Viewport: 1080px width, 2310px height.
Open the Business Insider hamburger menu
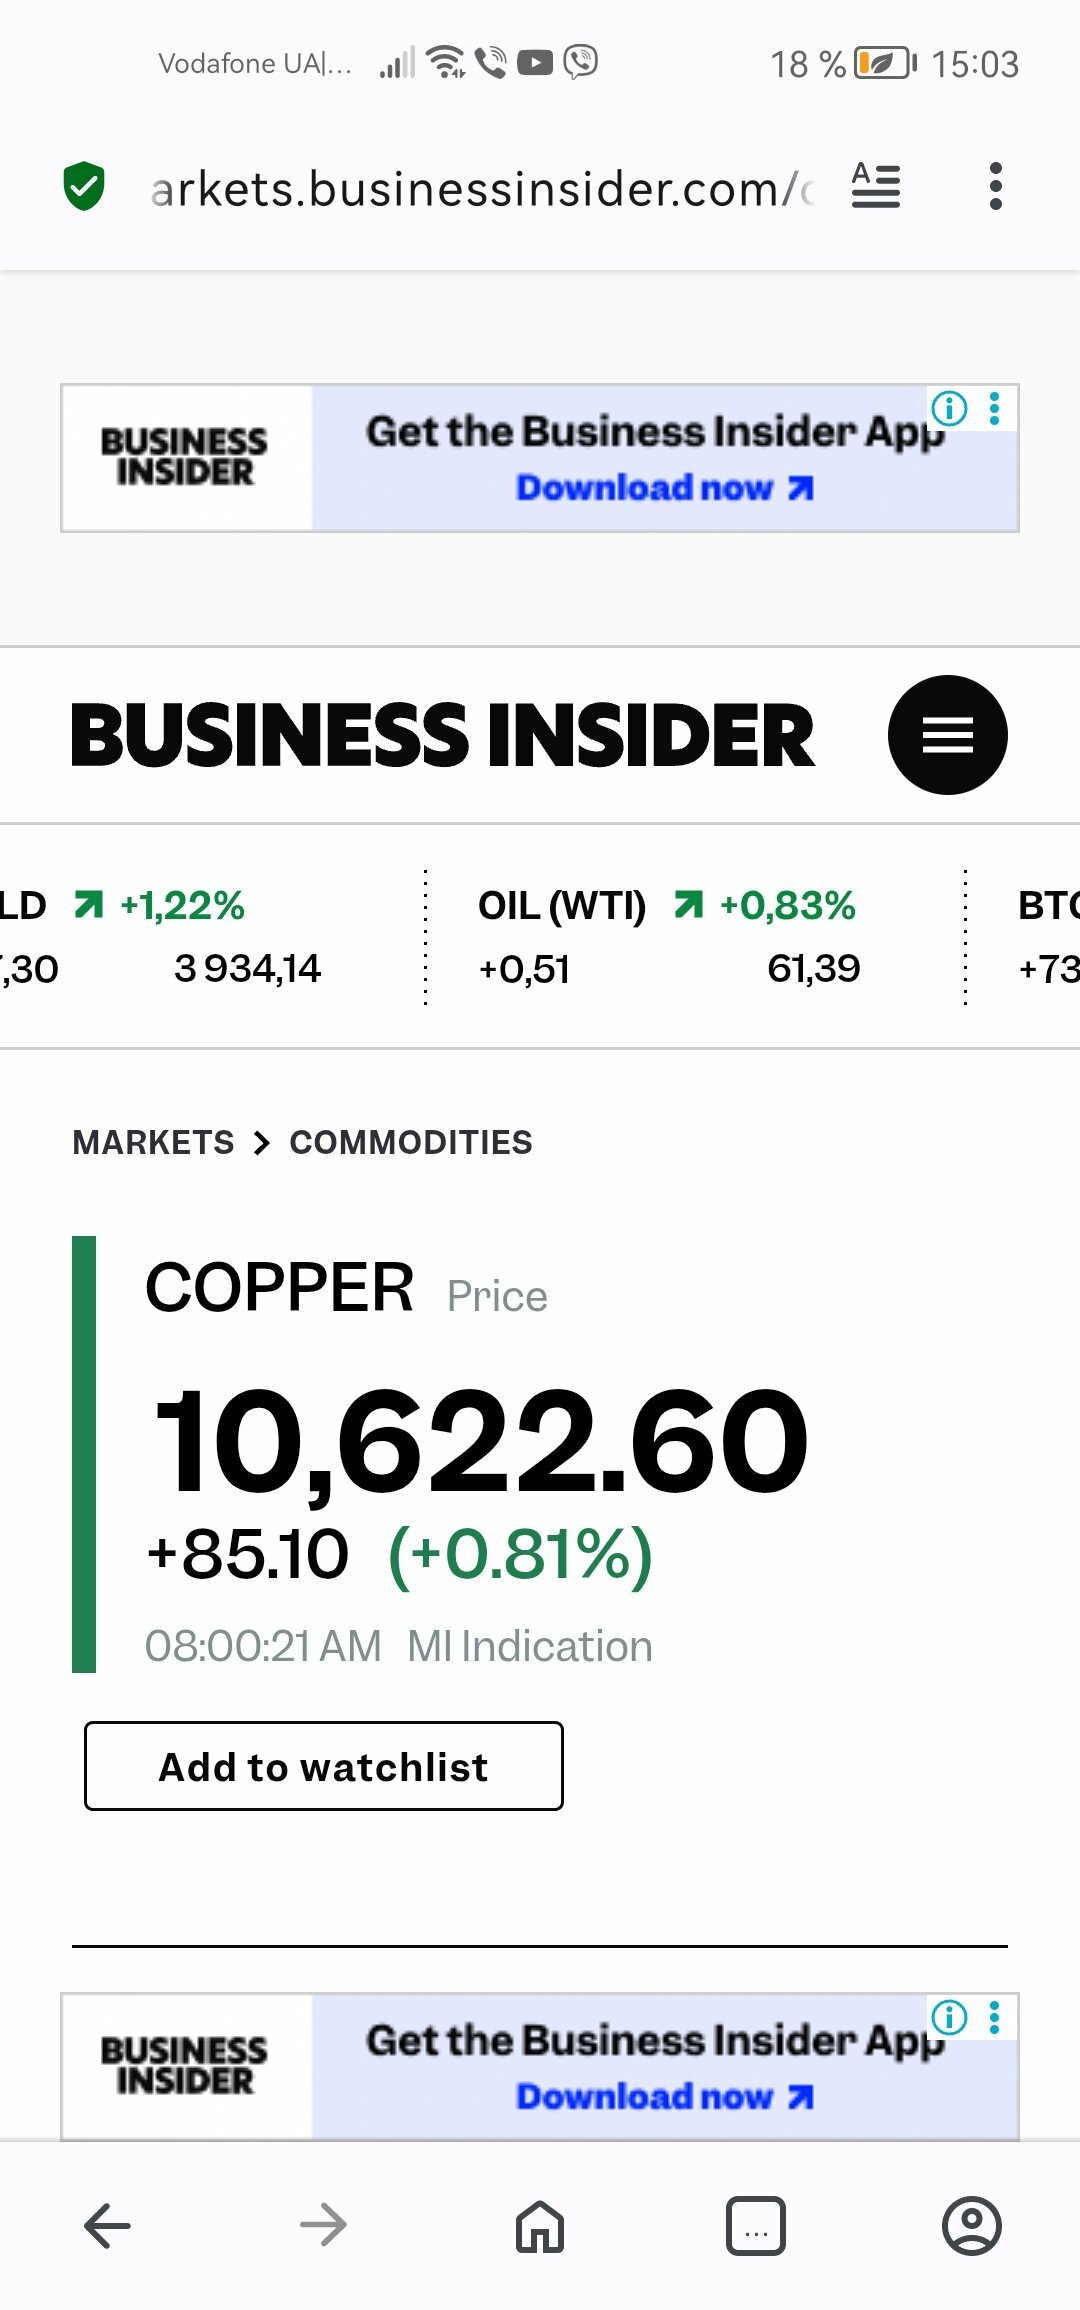947,735
